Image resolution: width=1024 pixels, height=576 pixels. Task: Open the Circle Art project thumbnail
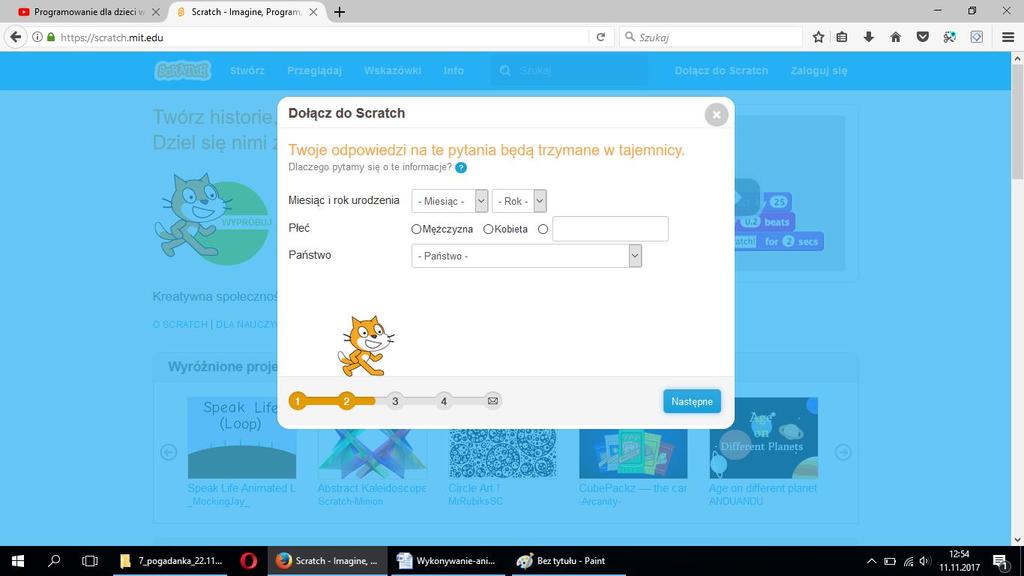tap(502, 453)
